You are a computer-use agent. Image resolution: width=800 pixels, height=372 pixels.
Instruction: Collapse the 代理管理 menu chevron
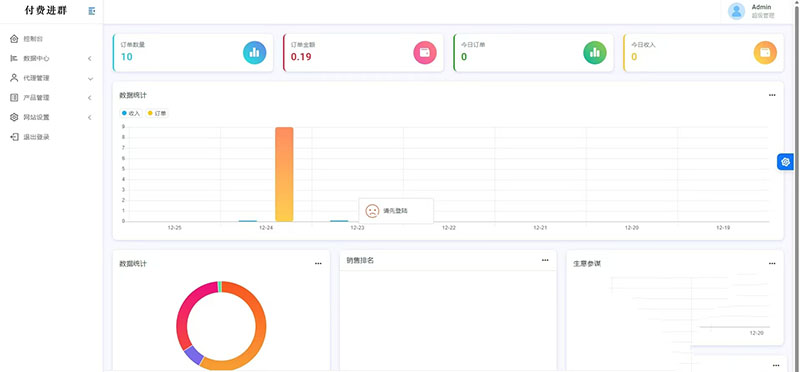pos(90,79)
